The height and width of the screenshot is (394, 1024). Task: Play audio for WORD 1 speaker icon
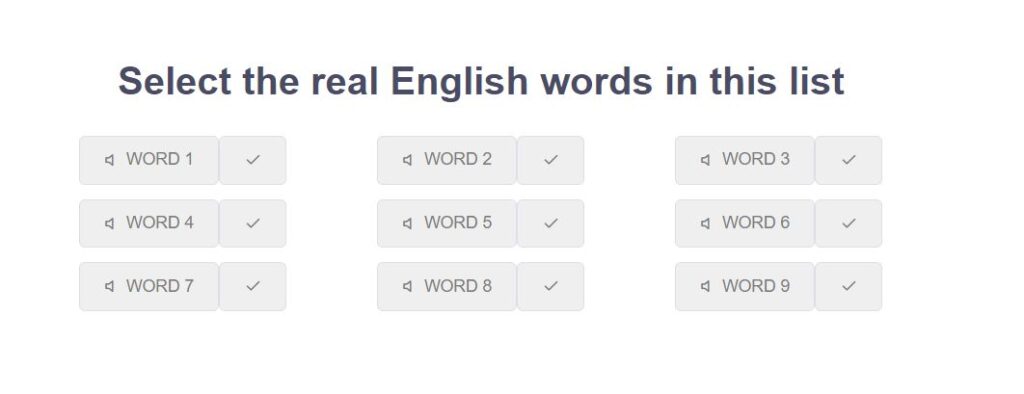pos(109,160)
